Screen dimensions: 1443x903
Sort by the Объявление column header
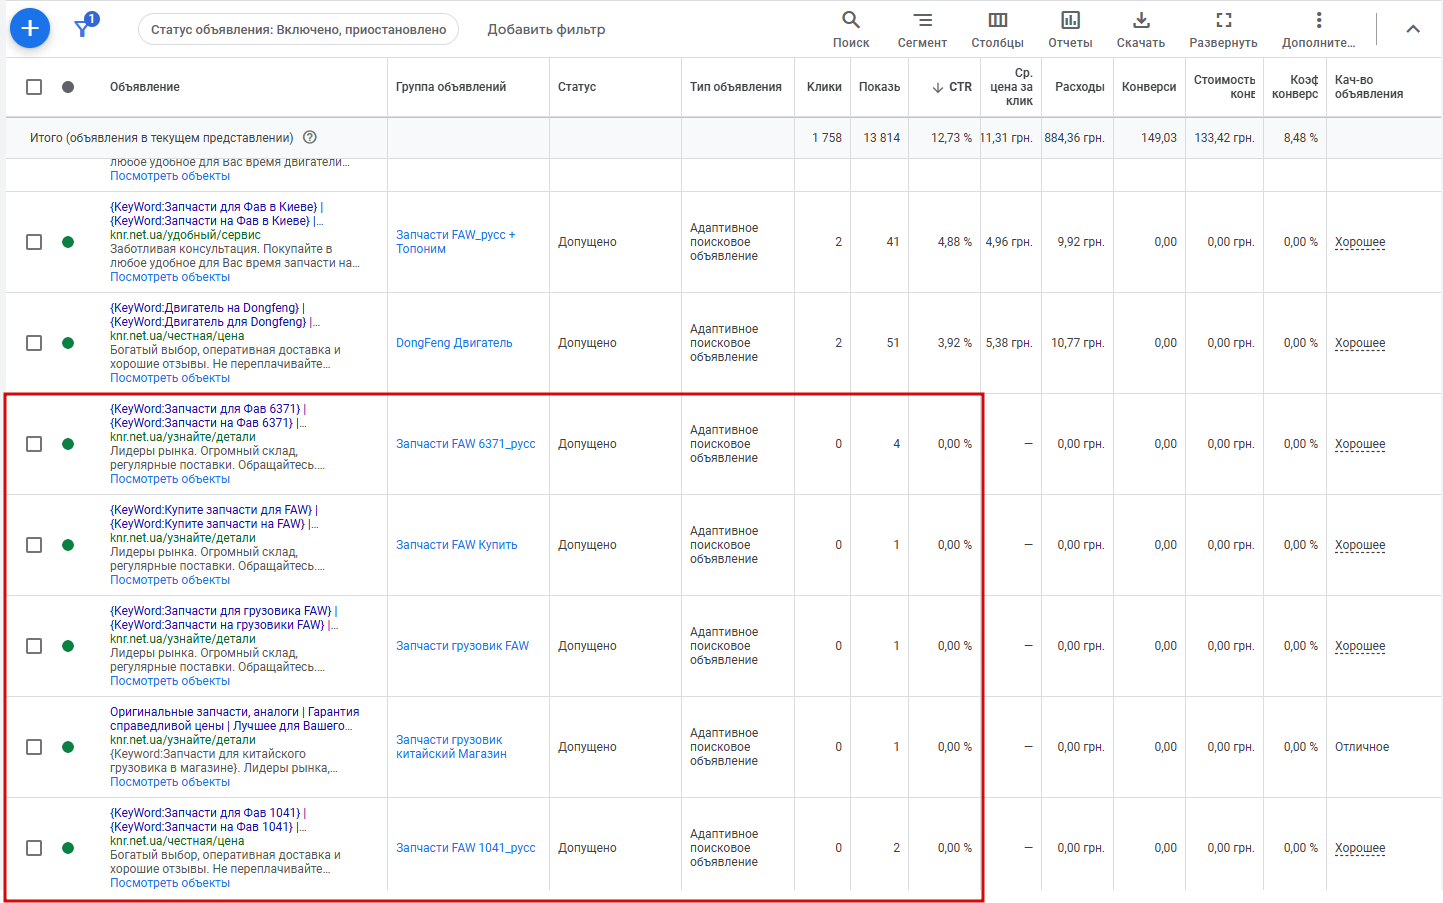click(x=145, y=87)
